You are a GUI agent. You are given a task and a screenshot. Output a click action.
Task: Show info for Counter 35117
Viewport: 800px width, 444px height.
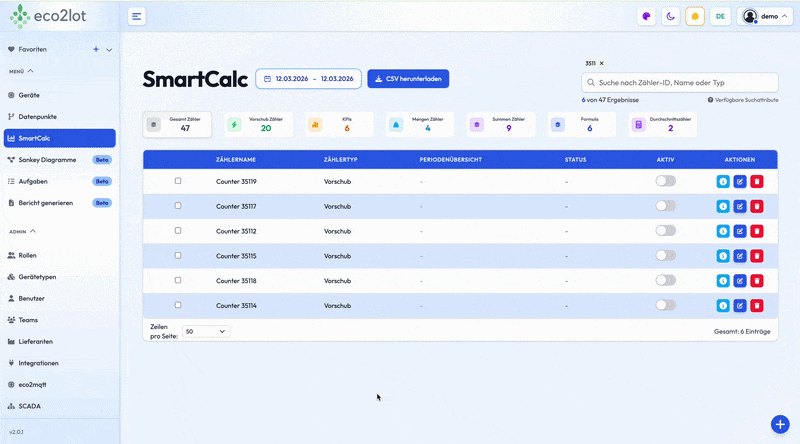tap(723, 206)
